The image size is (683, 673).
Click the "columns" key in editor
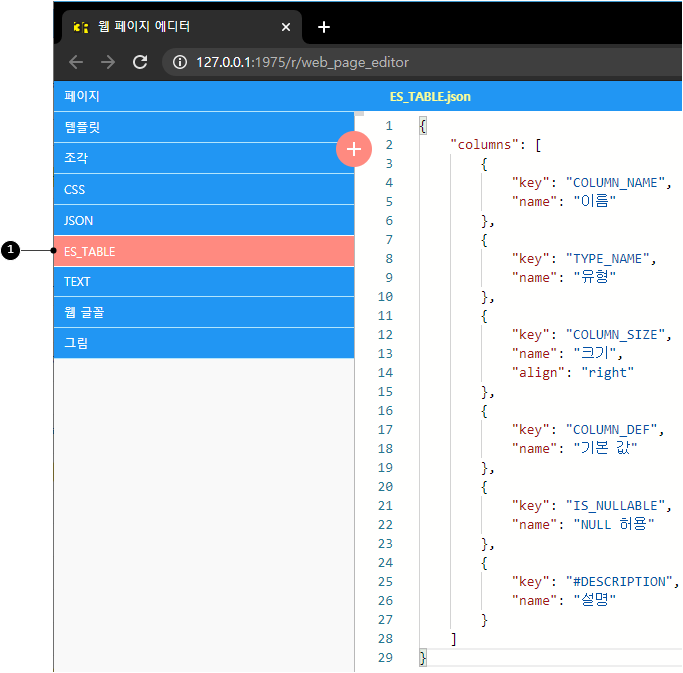tap(484, 145)
